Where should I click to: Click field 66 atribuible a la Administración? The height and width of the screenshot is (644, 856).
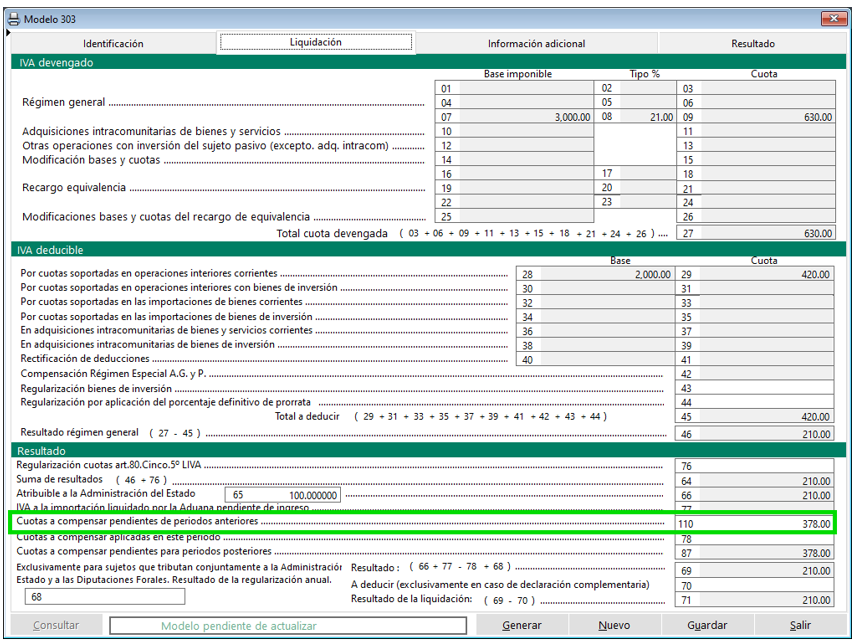point(754,495)
